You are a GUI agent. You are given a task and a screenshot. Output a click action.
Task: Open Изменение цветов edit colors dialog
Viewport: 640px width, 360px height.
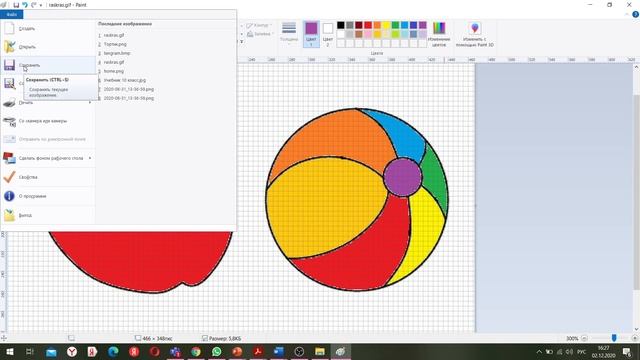439,34
